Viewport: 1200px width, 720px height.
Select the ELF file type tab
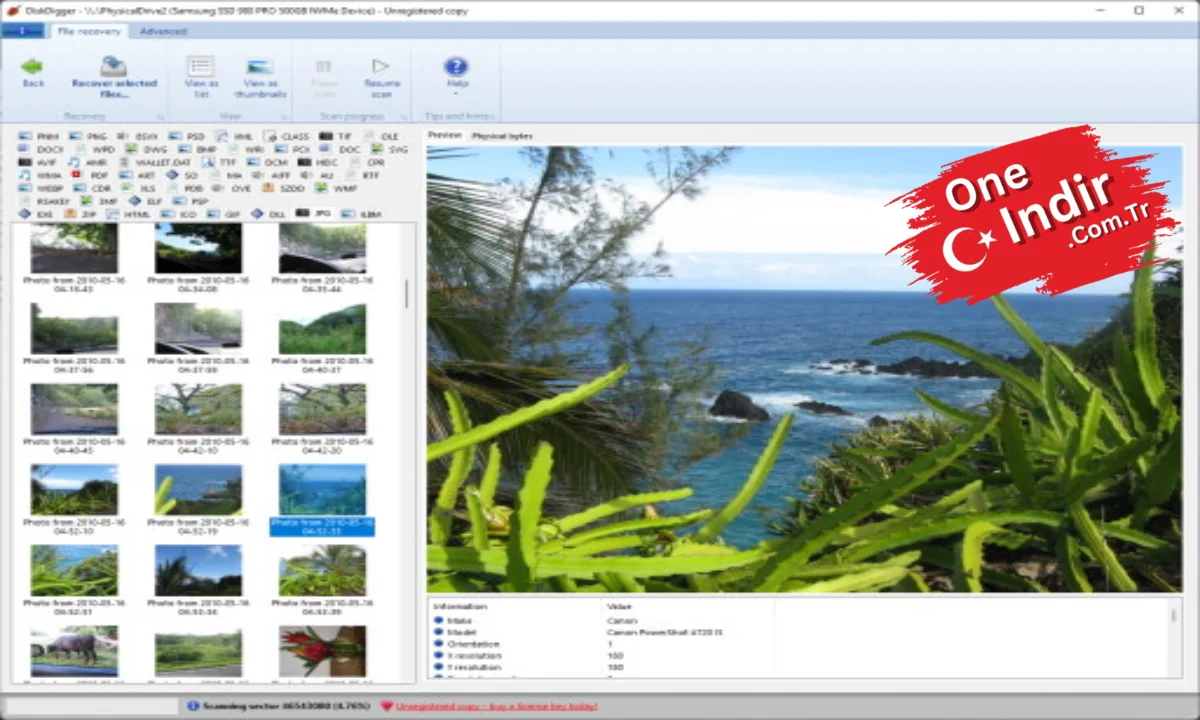tap(145, 201)
